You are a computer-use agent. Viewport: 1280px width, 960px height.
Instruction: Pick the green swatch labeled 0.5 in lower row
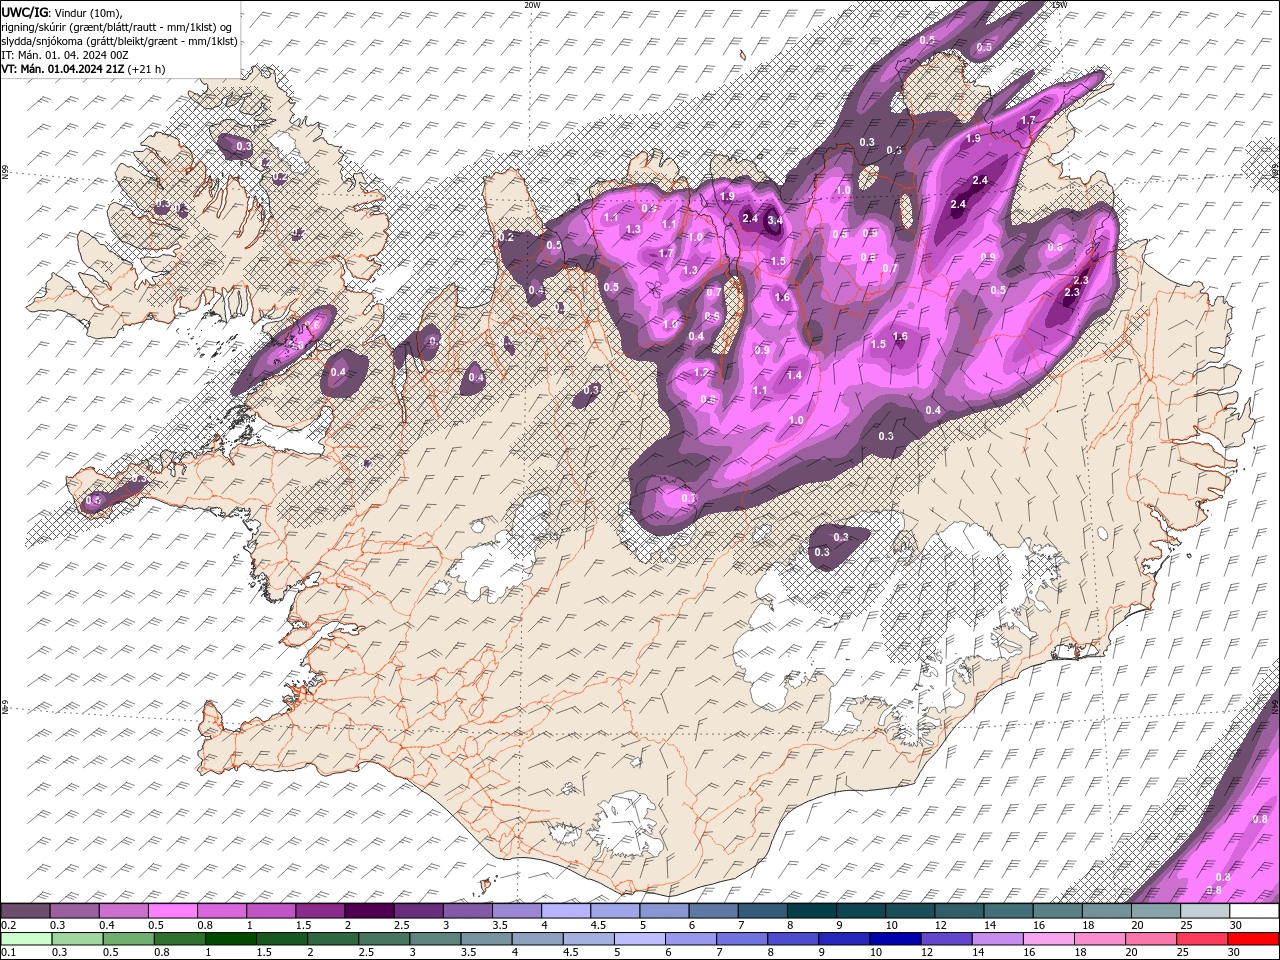click(x=128, y=939)
